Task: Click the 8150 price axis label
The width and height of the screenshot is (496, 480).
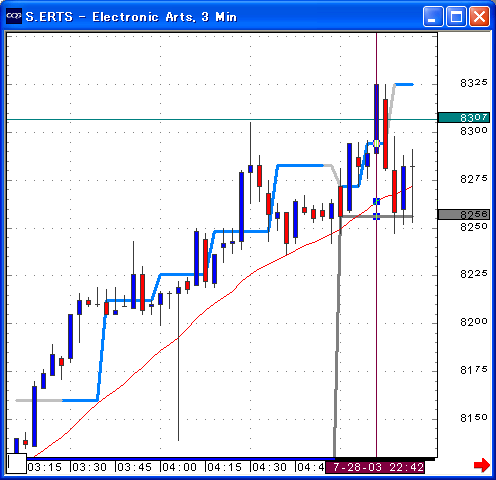Action: [x=474, y=418]
